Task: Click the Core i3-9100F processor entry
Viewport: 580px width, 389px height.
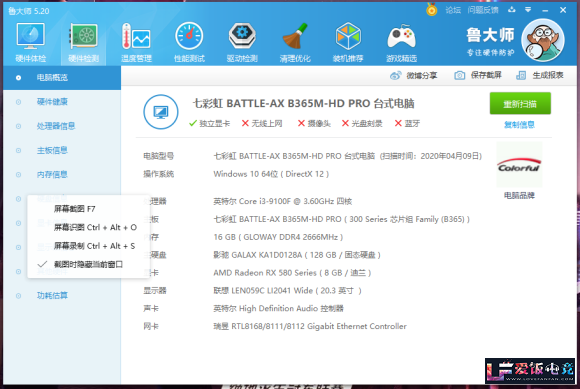Action: point(283,202)
